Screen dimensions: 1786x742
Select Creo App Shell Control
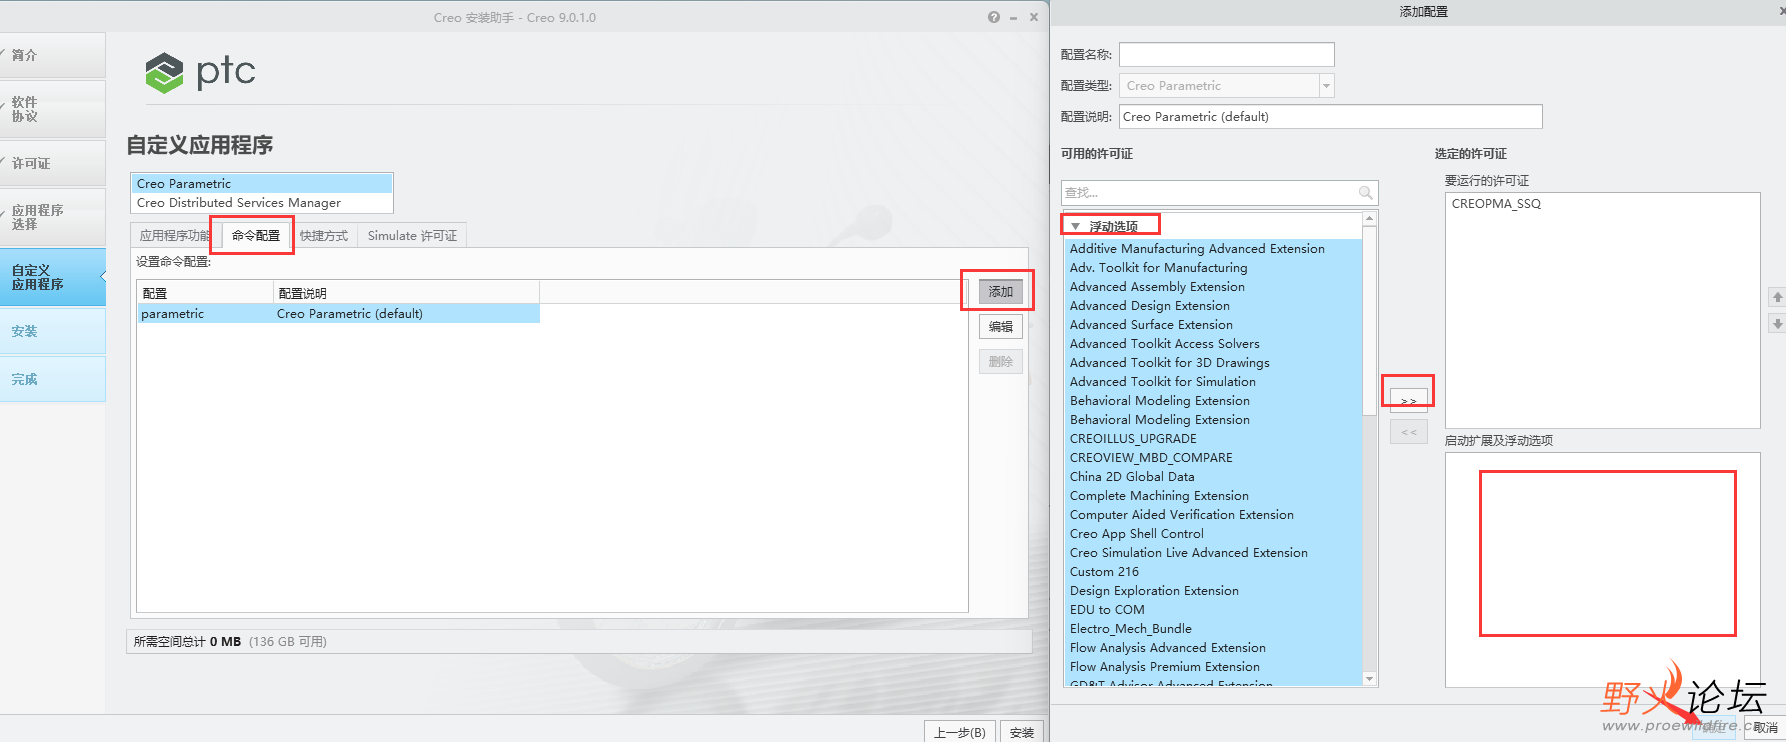coord(1212,534)
